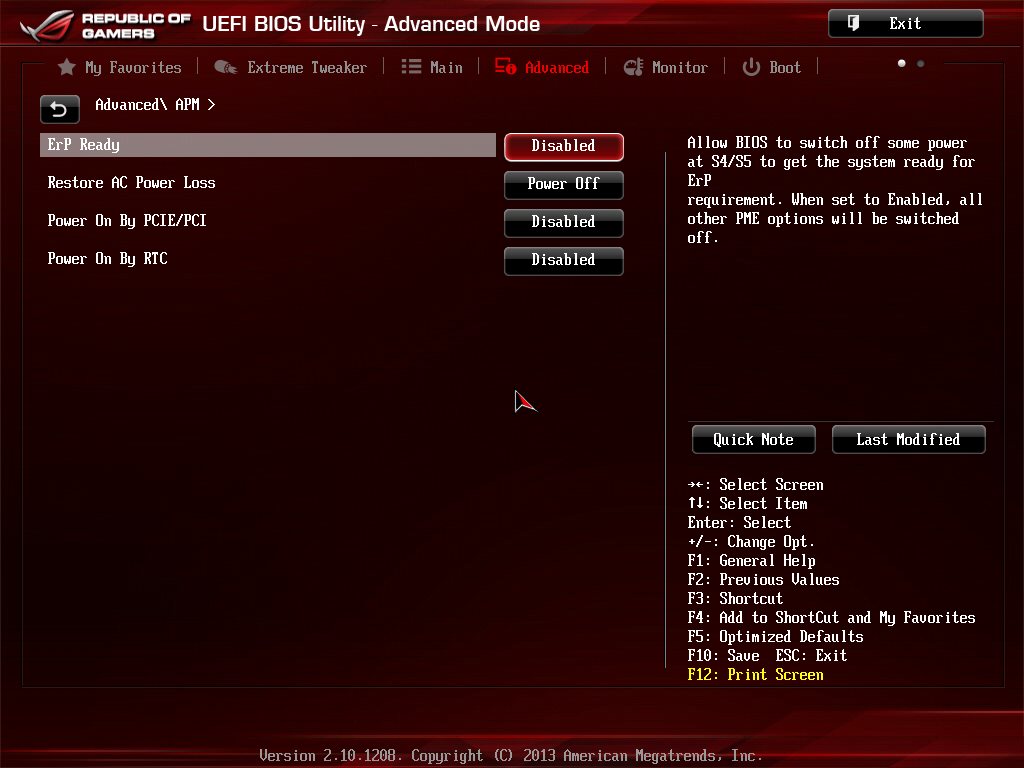The width and height of the screenshot is (1024, 768).
Task: Open Power On By RTC dropdown
Action: pyautogui.click(x=564, y=260)
